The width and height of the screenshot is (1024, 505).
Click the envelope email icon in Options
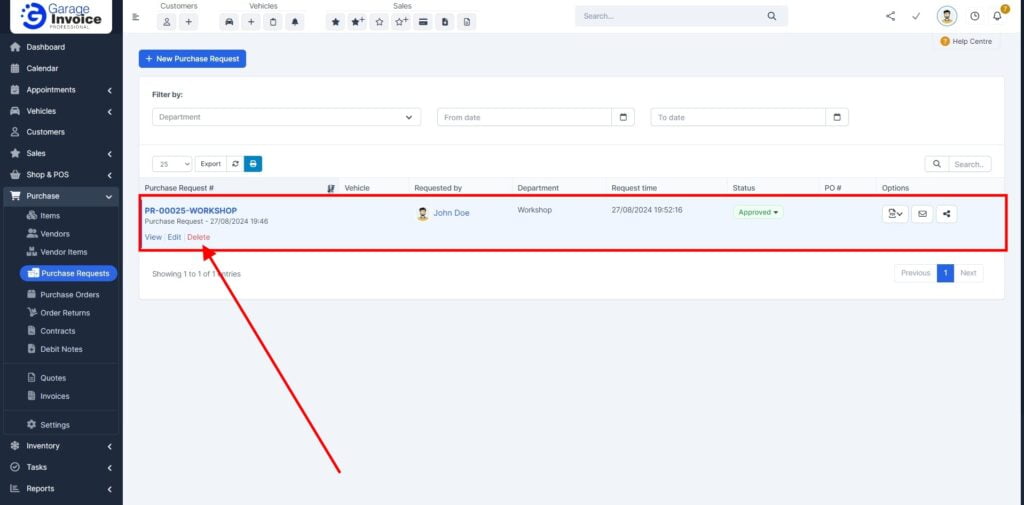point(923,213)
